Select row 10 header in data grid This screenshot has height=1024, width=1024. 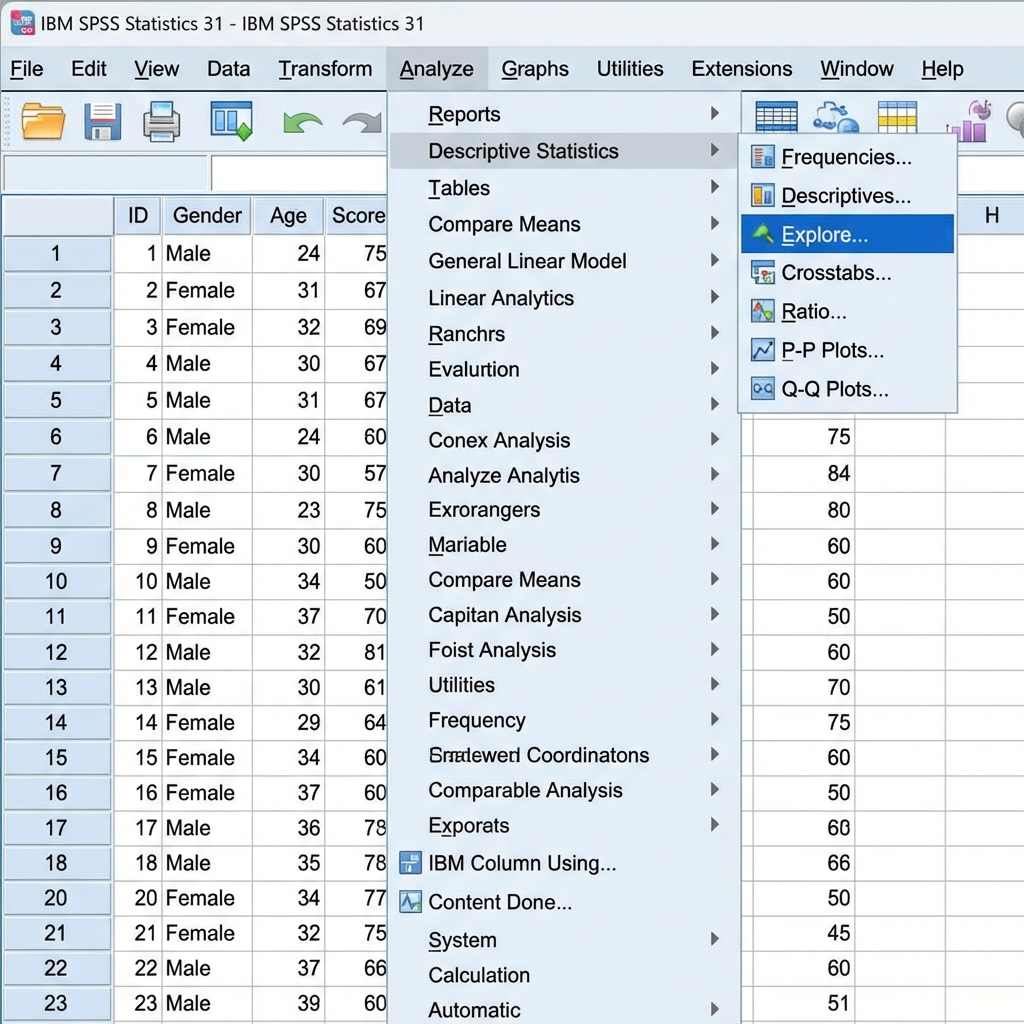(x=56, y=581)
